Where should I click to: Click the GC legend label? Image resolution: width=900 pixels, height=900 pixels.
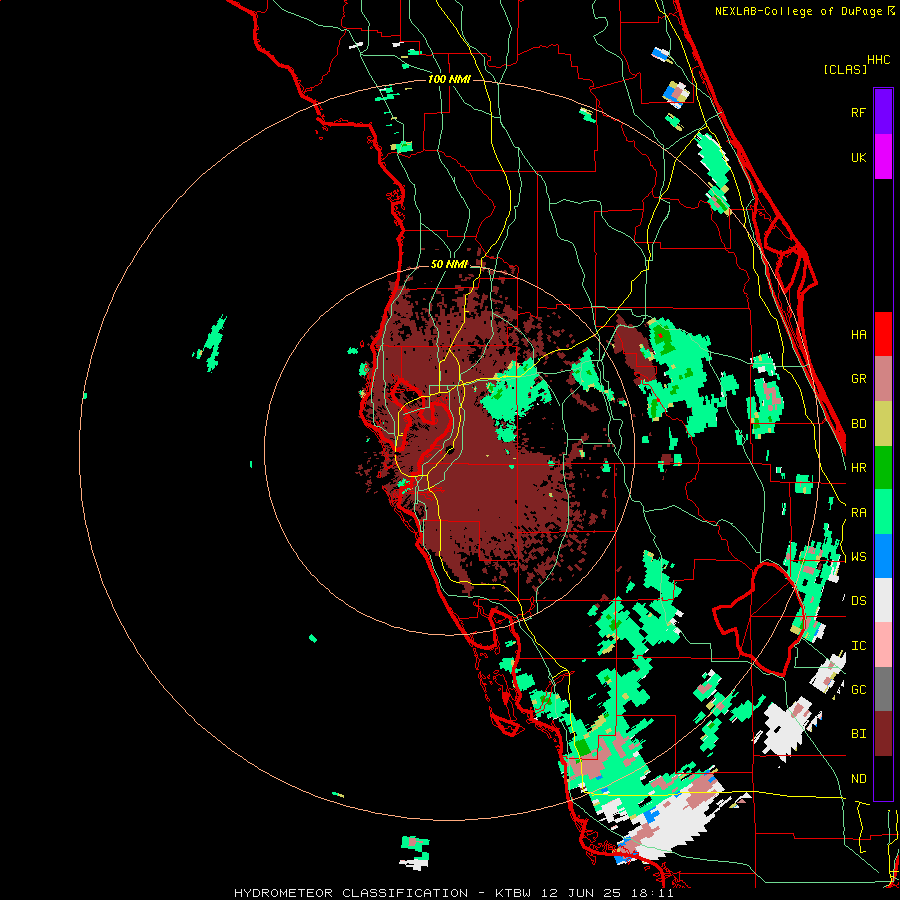coord(858,689)
